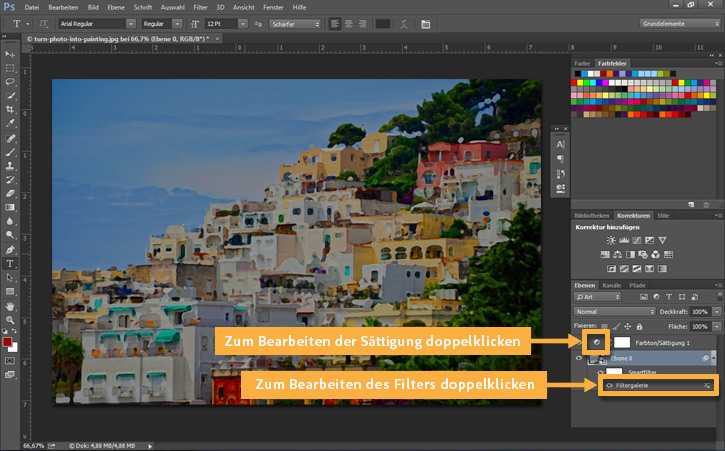The height and width of the screenshot is (451, 725).
Task: Select the History Brush tool
Action: point(10,180)
